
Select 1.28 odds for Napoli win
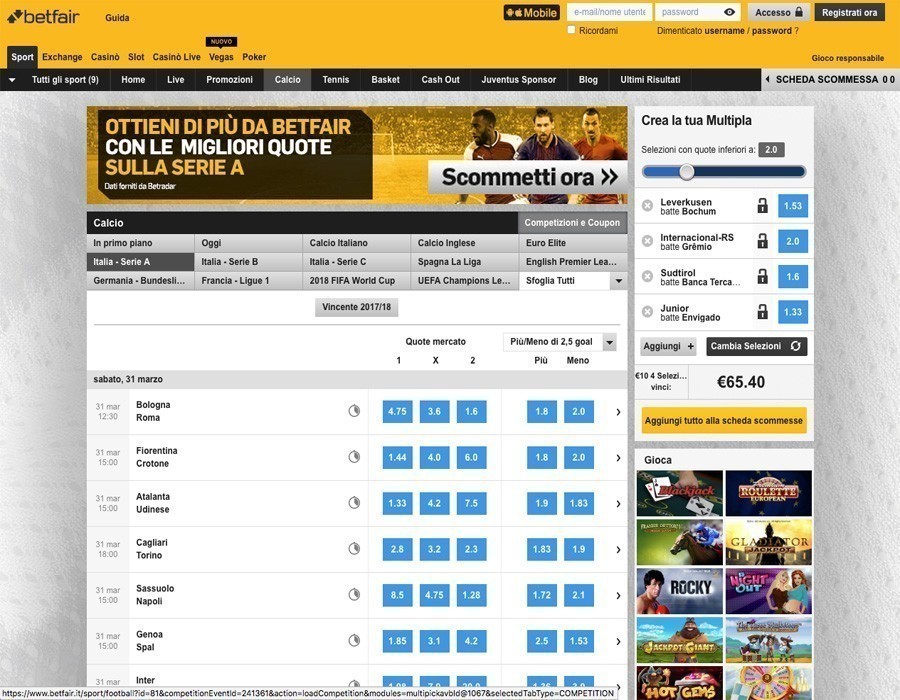click(471, 595)
